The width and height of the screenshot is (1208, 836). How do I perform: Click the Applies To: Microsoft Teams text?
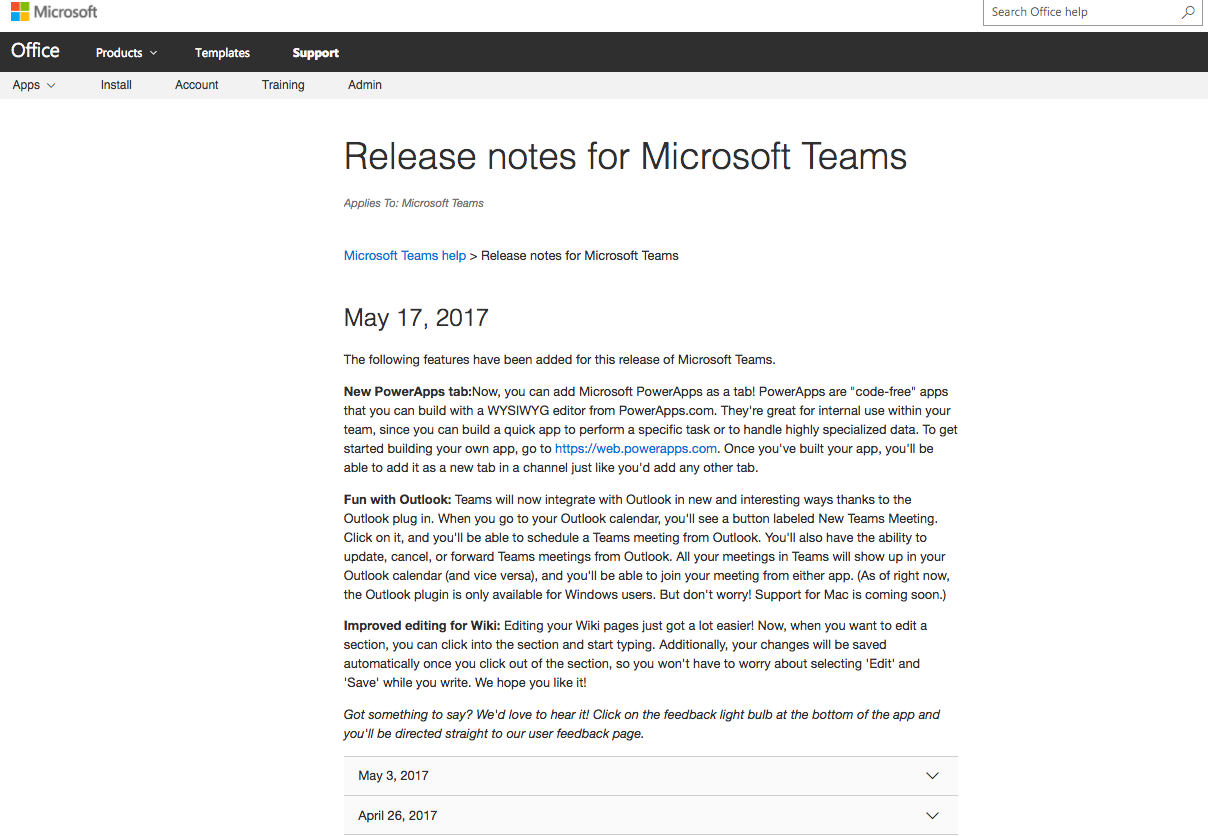tap(414, 203)
